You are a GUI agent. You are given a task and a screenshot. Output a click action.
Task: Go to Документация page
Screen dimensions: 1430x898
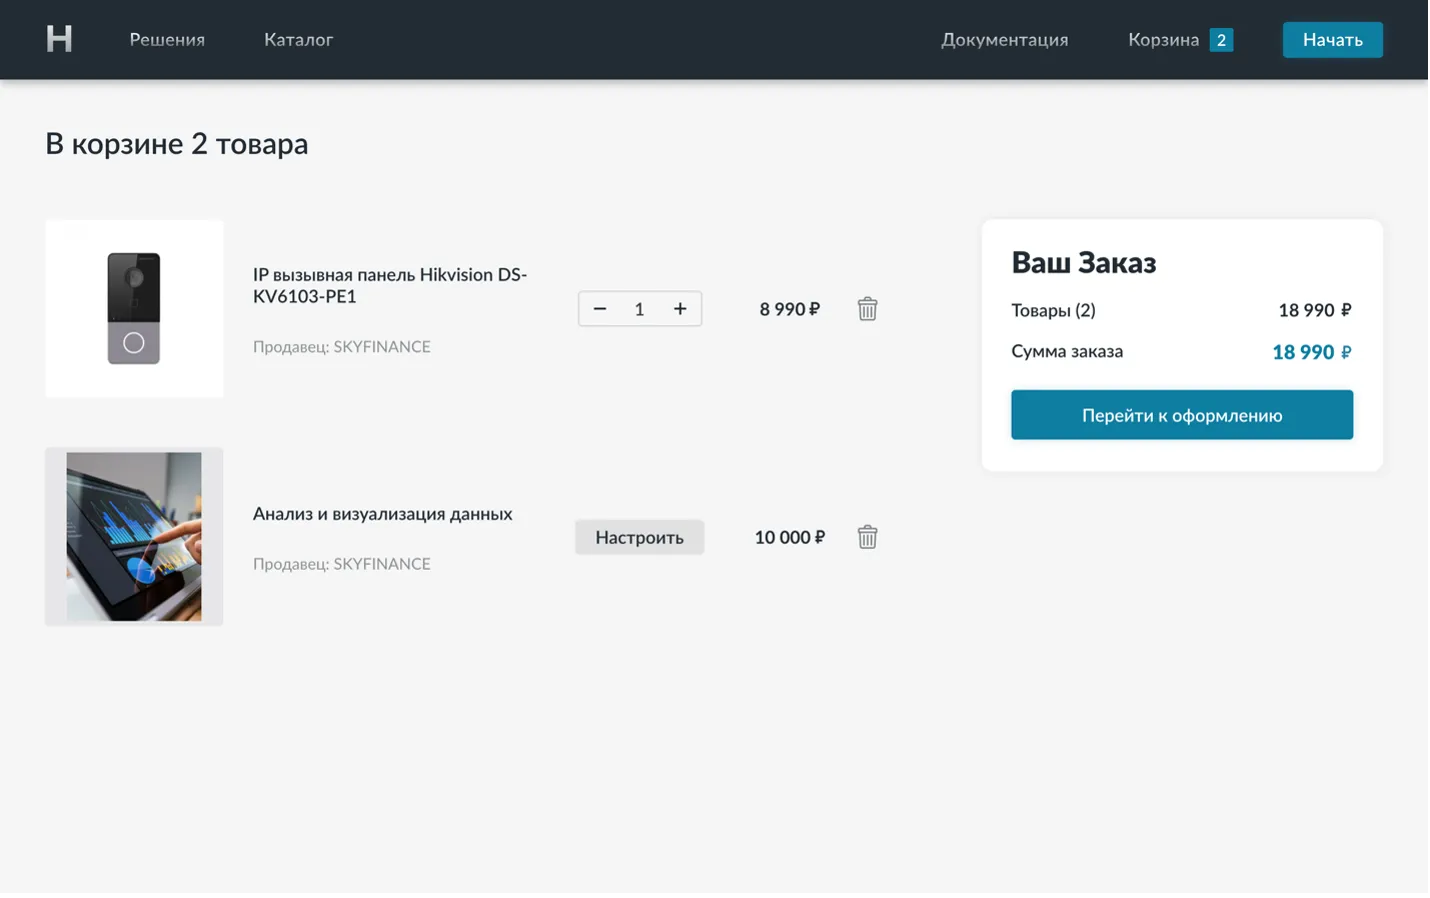click(1004, 40)
